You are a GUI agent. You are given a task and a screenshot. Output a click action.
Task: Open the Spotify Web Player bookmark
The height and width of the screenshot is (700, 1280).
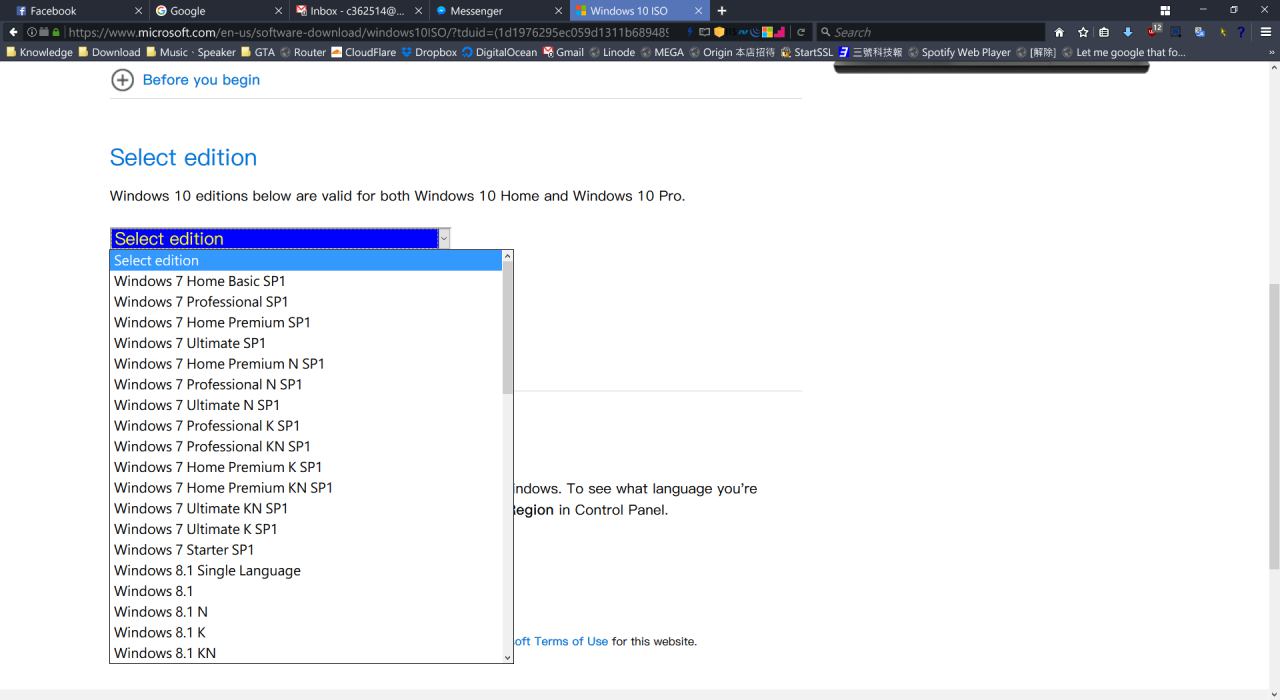[x=959, y=53]
